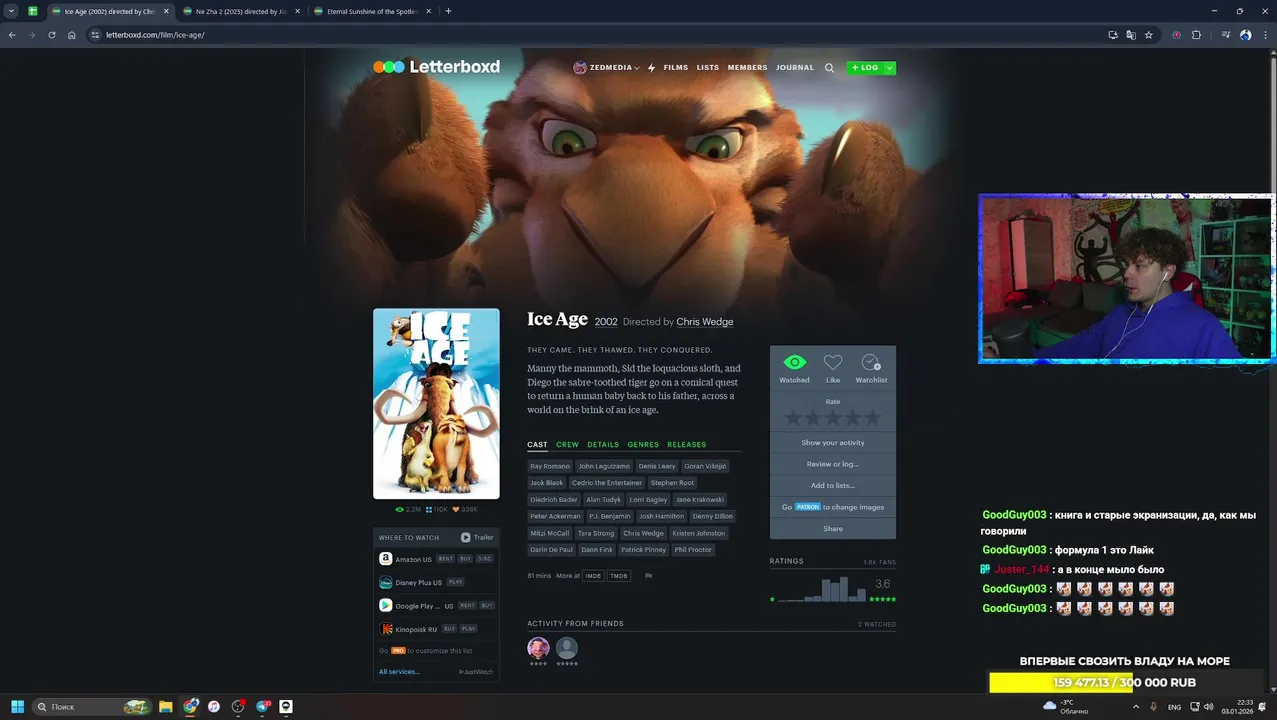
Task: Go to JOURNAL in navigation
Action: pos(795,68)
